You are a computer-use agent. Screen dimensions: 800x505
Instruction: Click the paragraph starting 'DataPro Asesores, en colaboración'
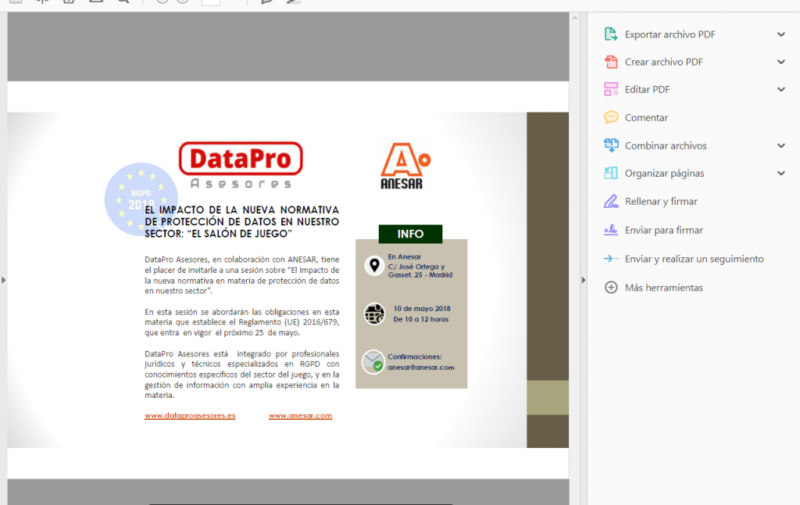click(x=242, y=275)
